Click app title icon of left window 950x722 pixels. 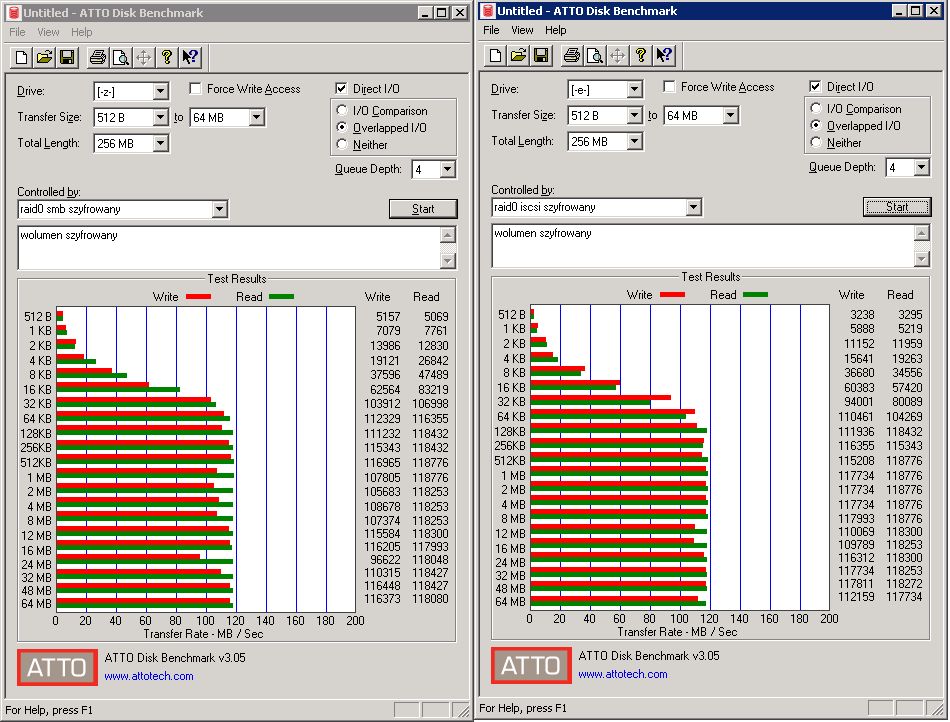(x=15, y=12)
